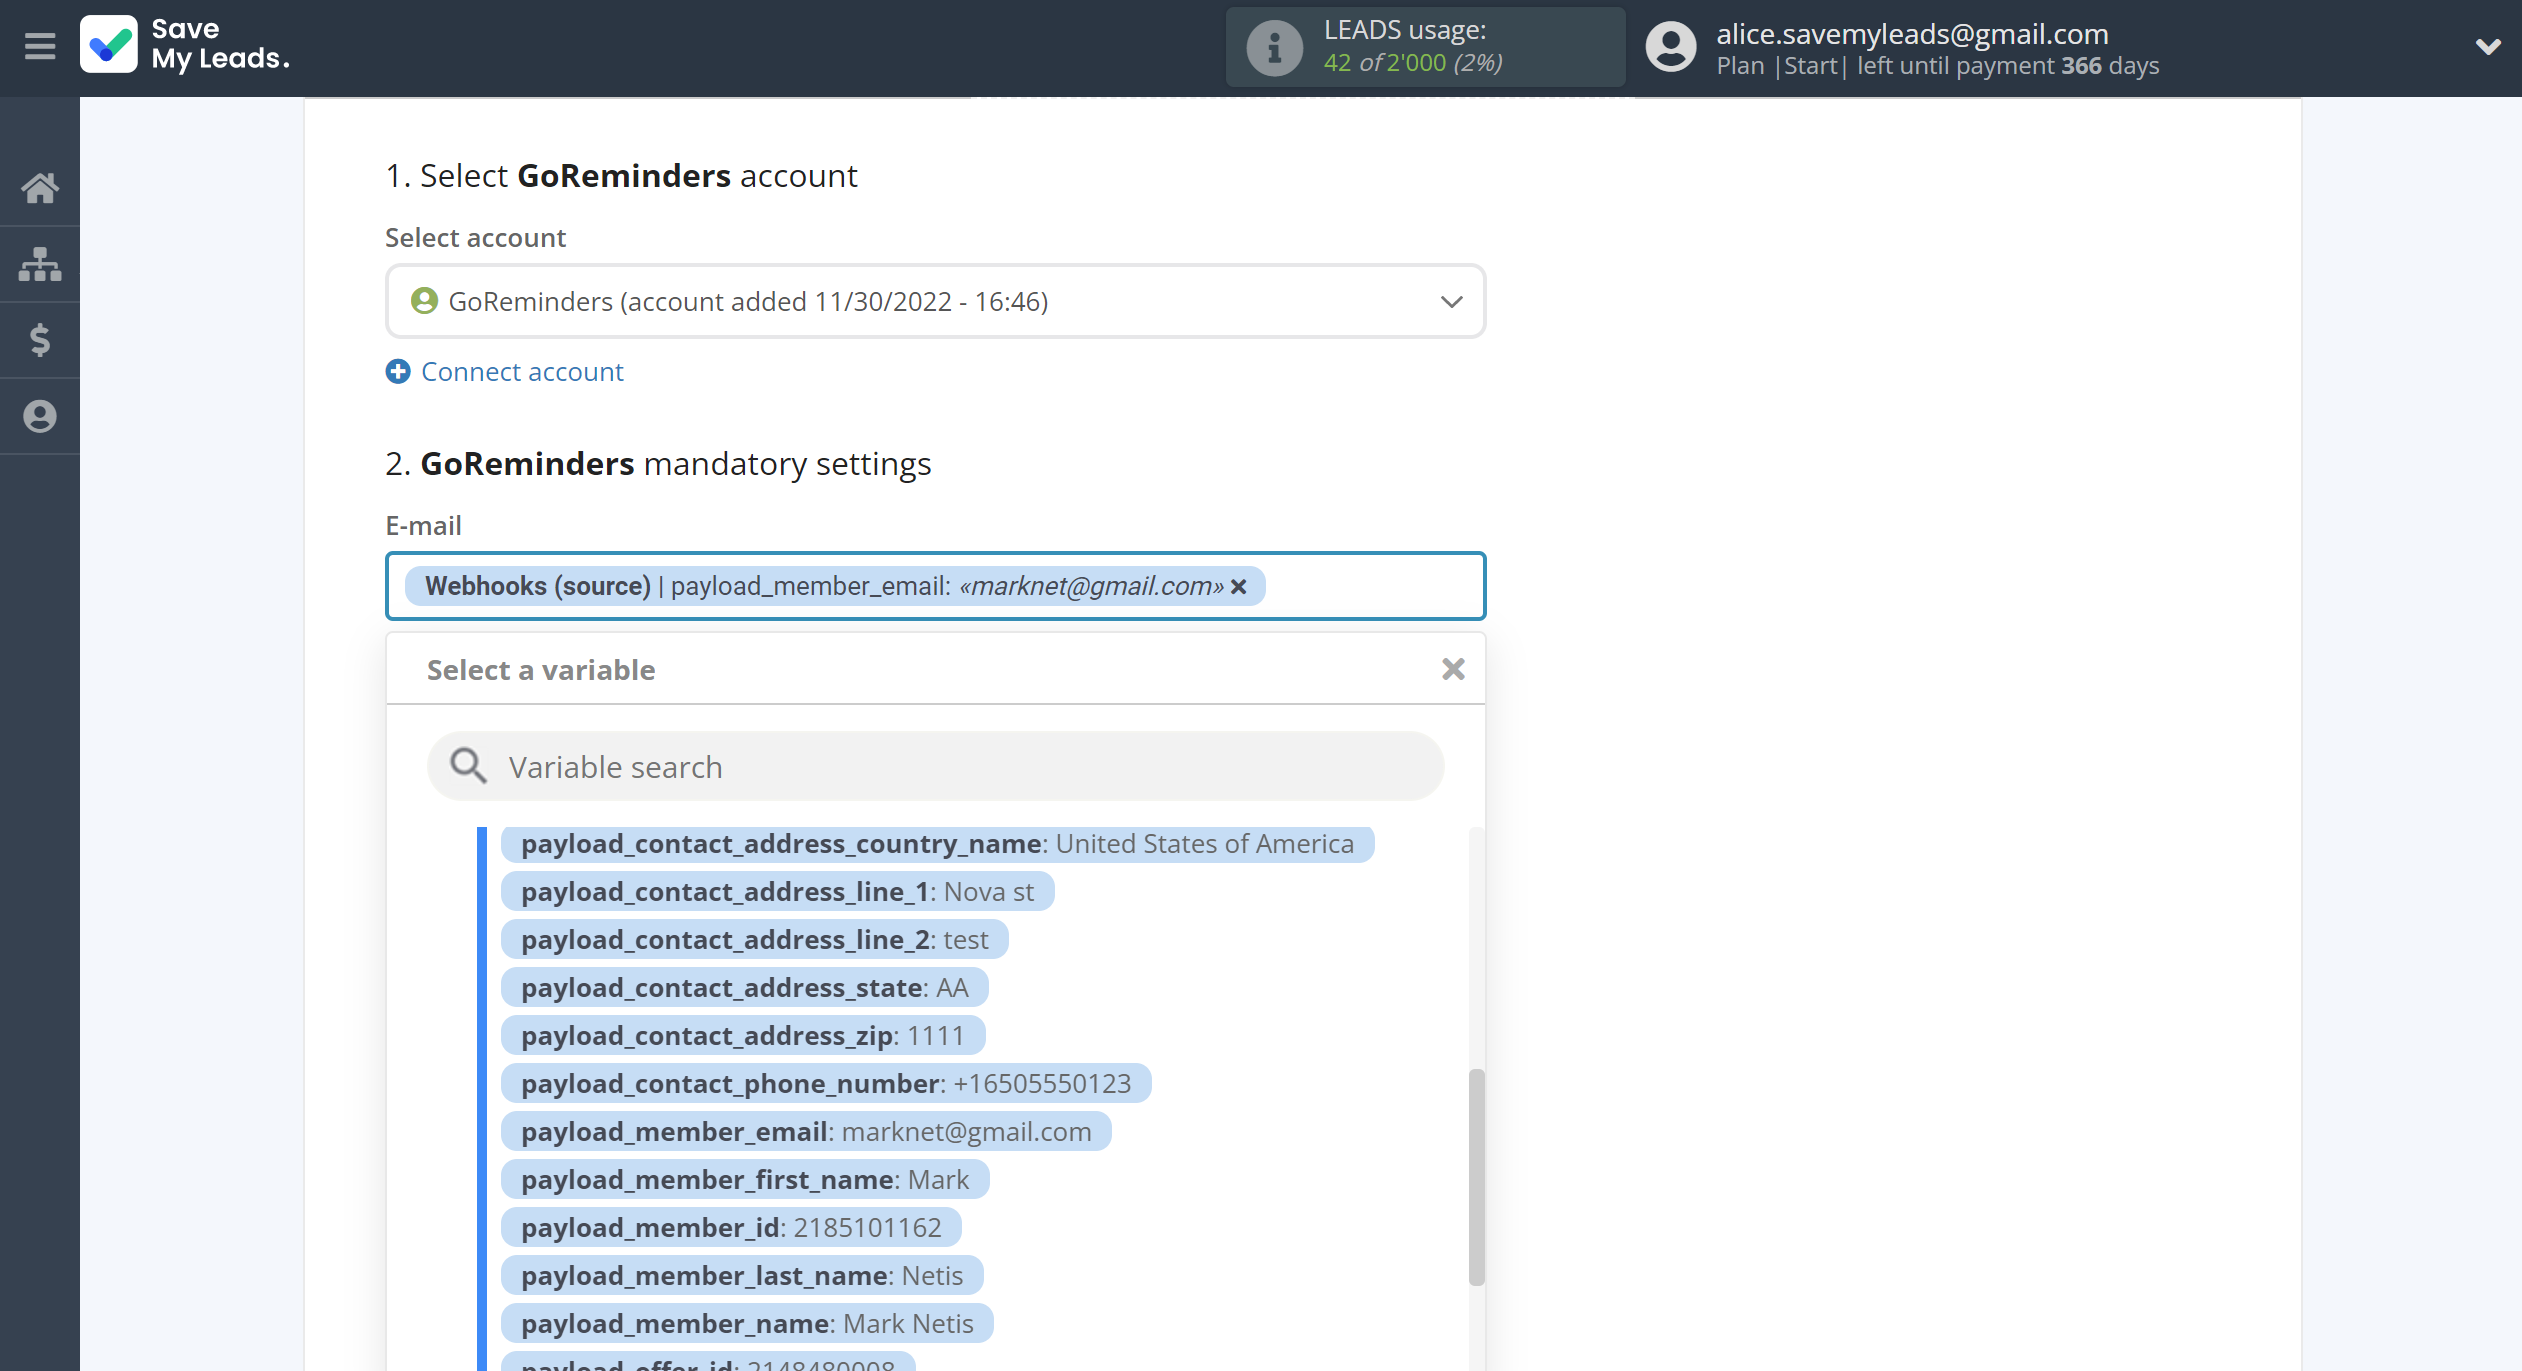This screenshot has width=2522, height=1371.
Task: Select payload_contact_address_zip variable
Action: [743, 1036]
